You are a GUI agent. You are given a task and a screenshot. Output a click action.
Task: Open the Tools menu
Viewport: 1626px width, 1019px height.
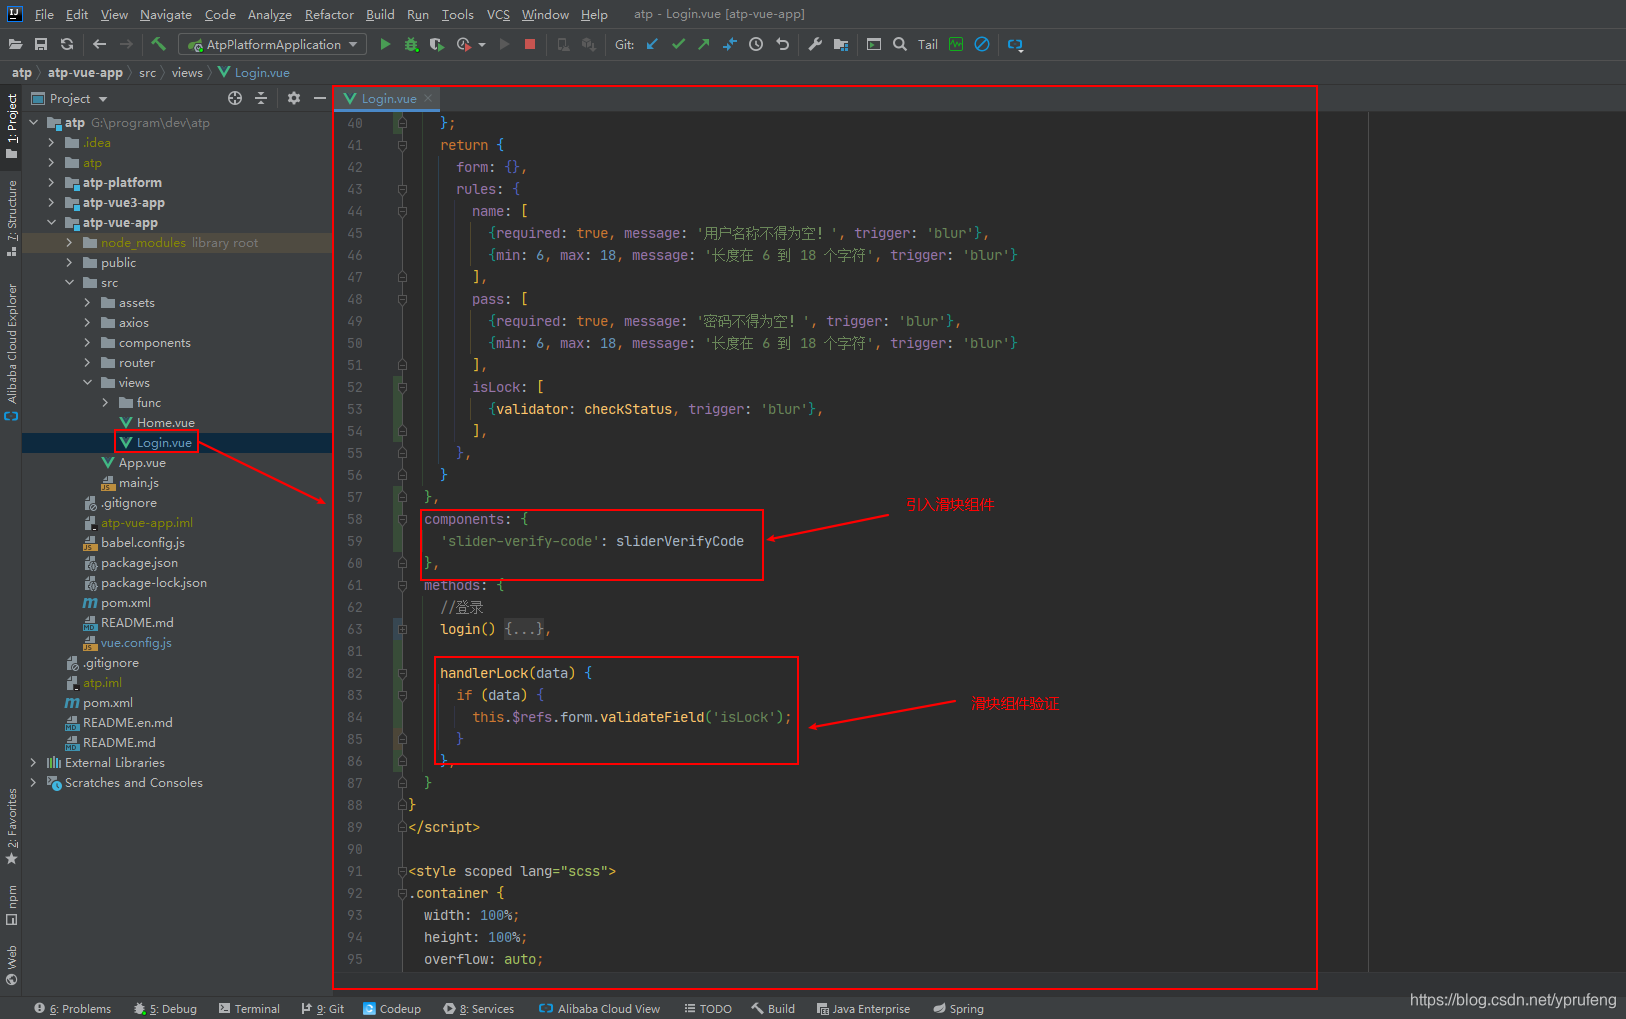pos(457,14)
